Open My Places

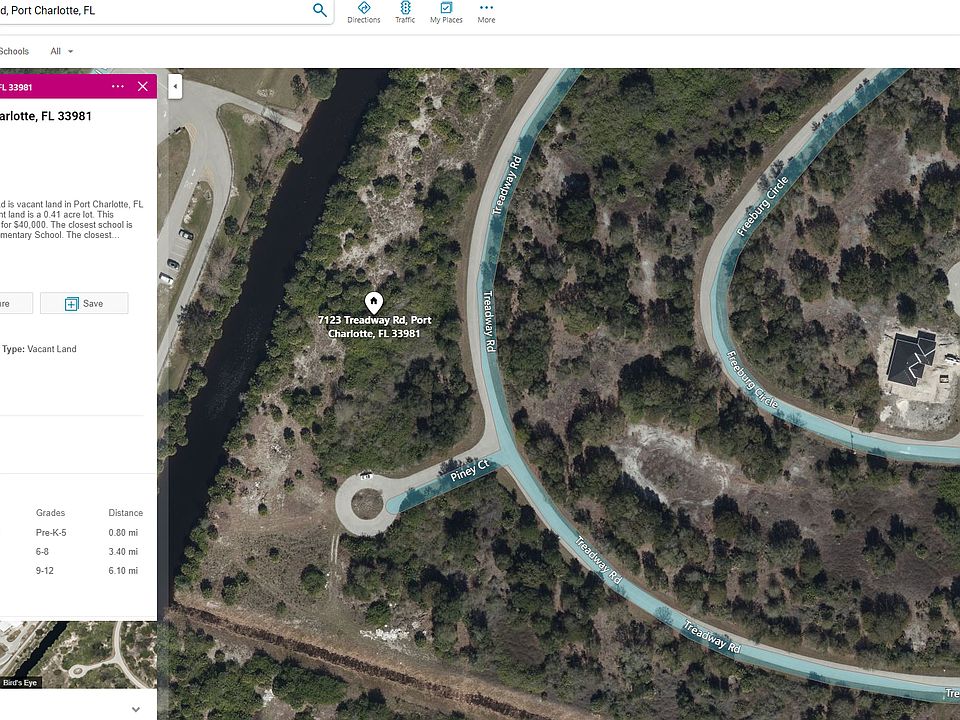[x=446, y=12]
